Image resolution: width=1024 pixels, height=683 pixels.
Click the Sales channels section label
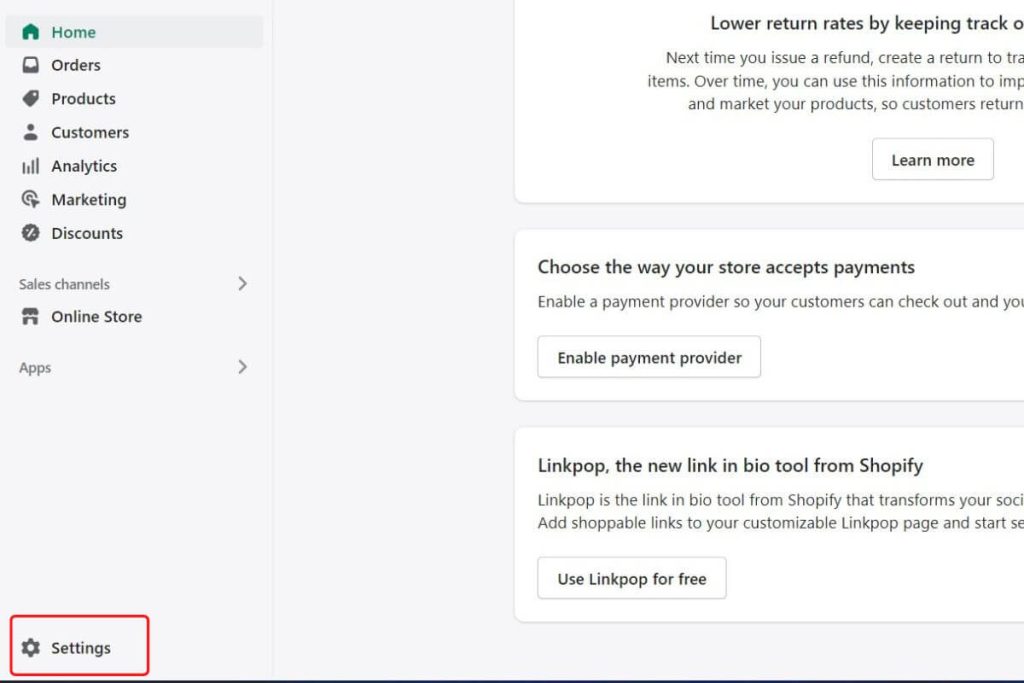pos(64,284)
